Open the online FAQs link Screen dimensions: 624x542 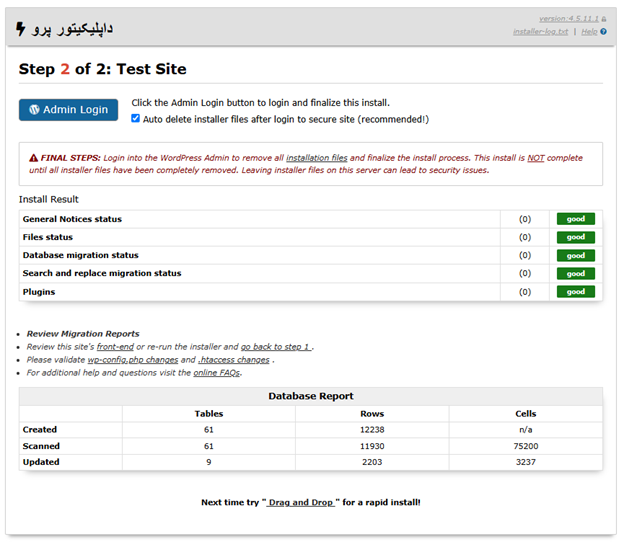tap(217, 373)
